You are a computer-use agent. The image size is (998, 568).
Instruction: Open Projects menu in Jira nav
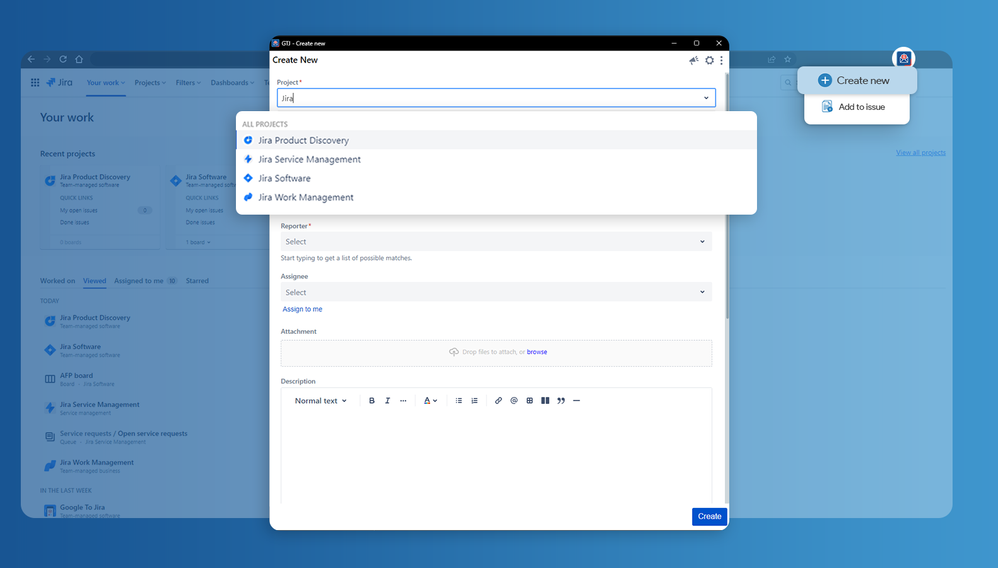click(150, 83)
